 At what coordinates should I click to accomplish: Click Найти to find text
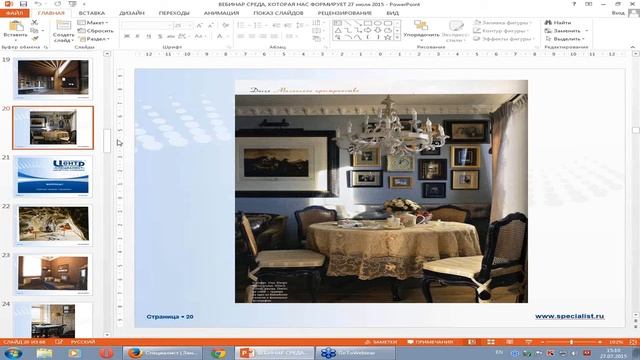coord(558,22)
